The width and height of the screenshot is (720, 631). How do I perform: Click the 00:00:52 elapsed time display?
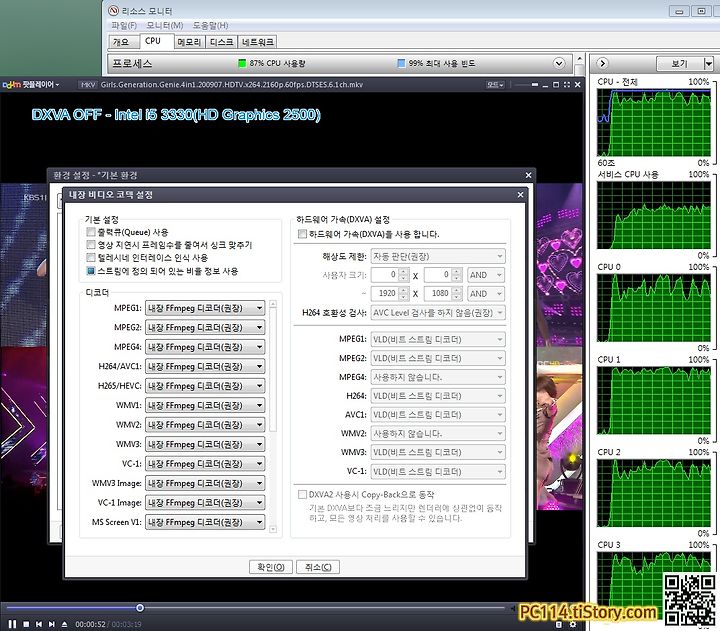click(90, 625)
